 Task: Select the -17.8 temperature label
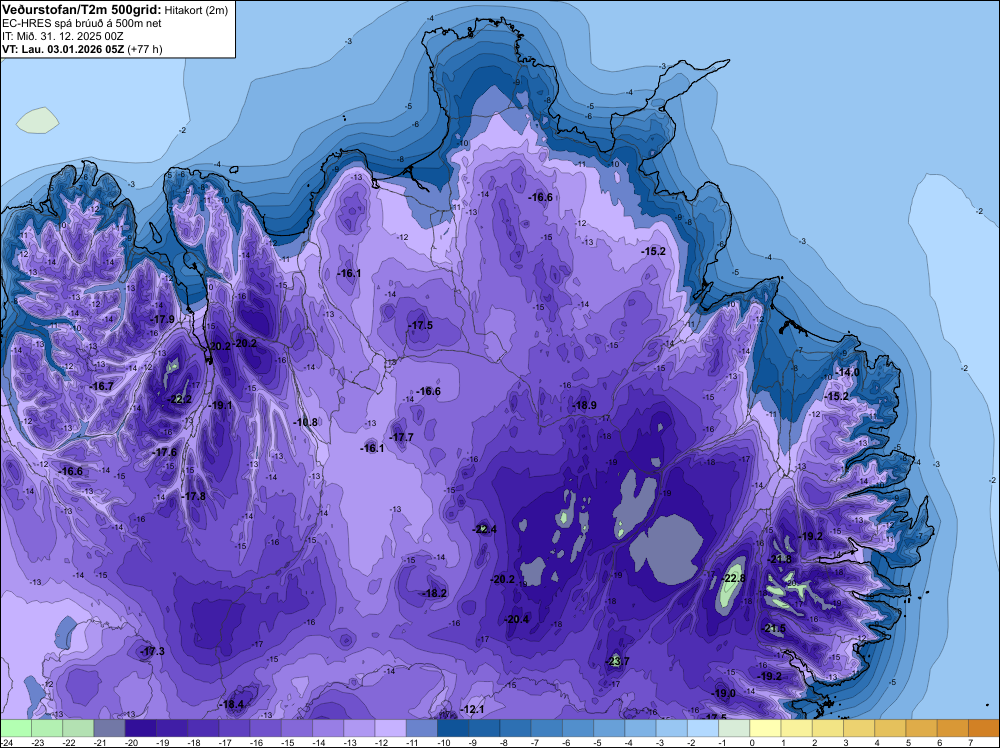pos(194,496)
